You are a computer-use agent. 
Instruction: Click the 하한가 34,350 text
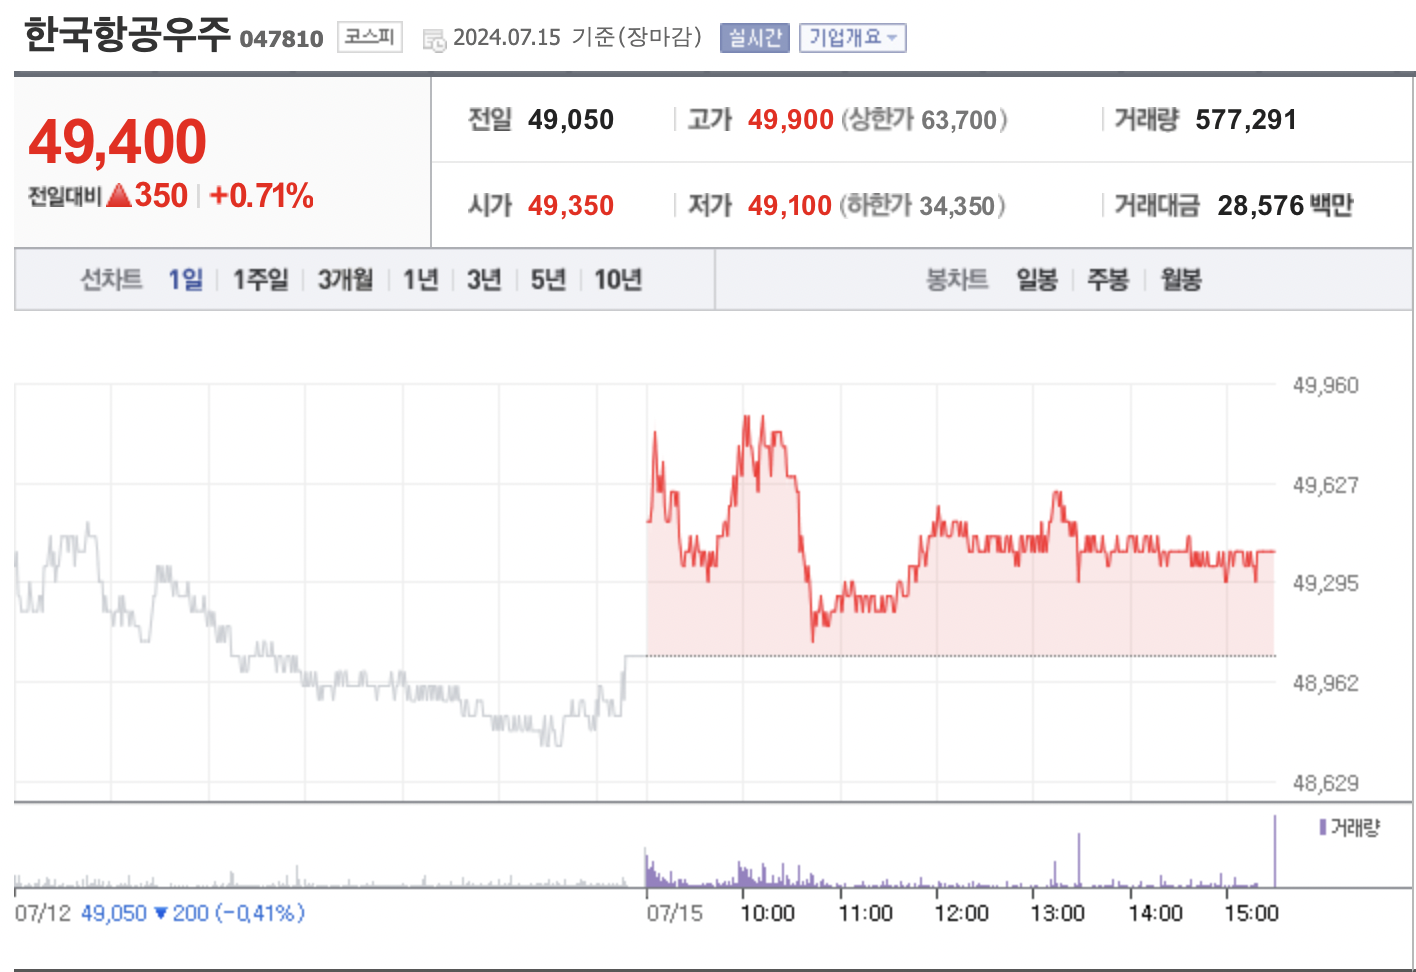(922, 206)
